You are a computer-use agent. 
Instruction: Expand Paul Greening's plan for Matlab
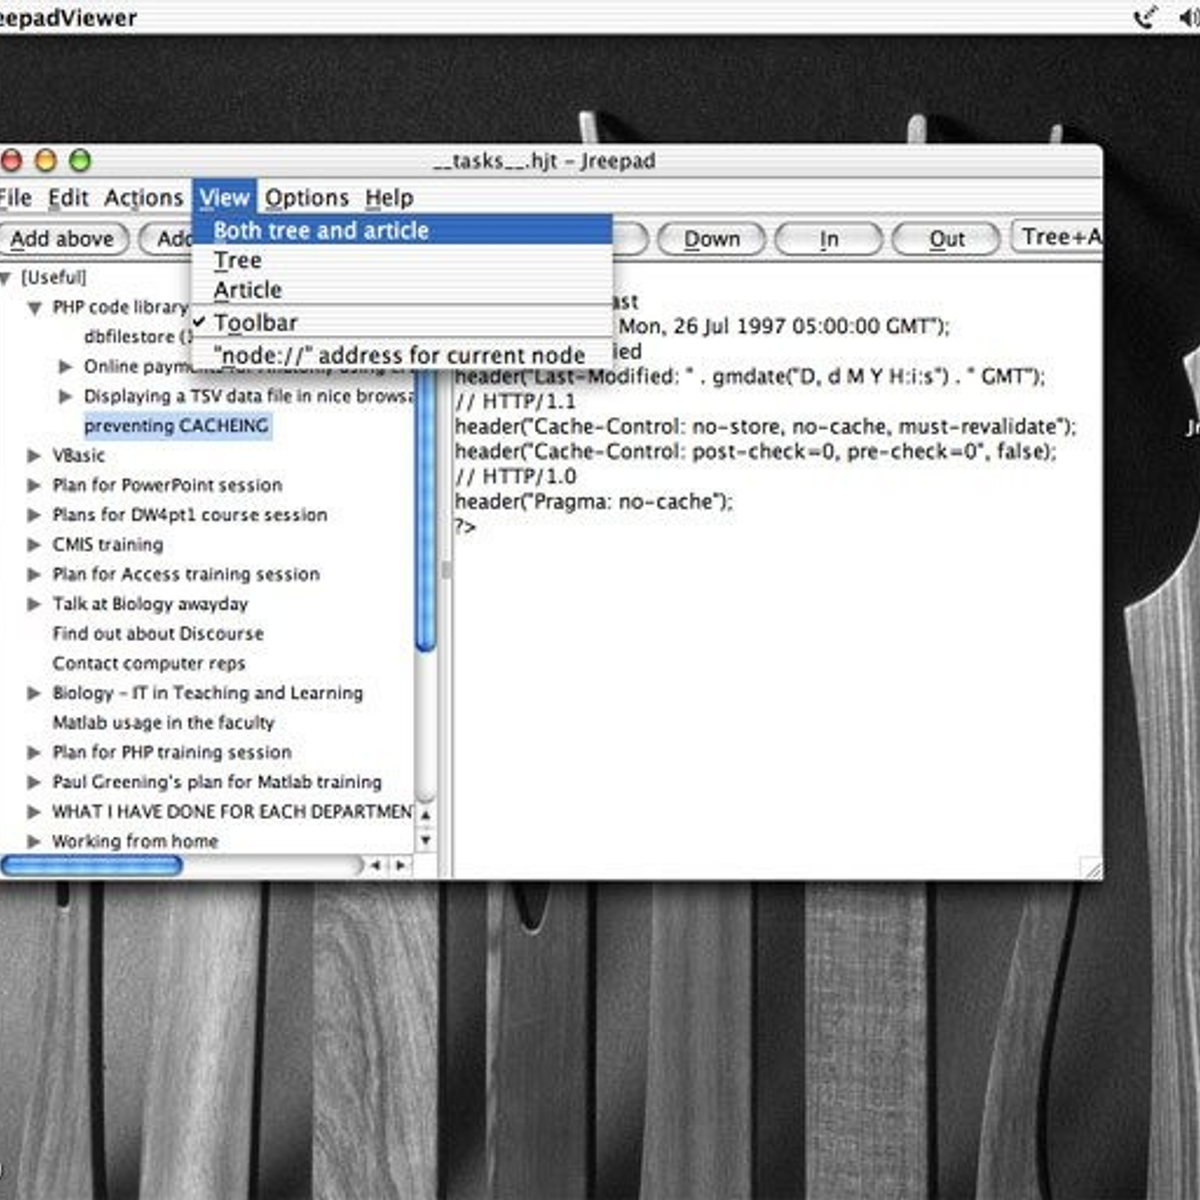click(34, 782)
